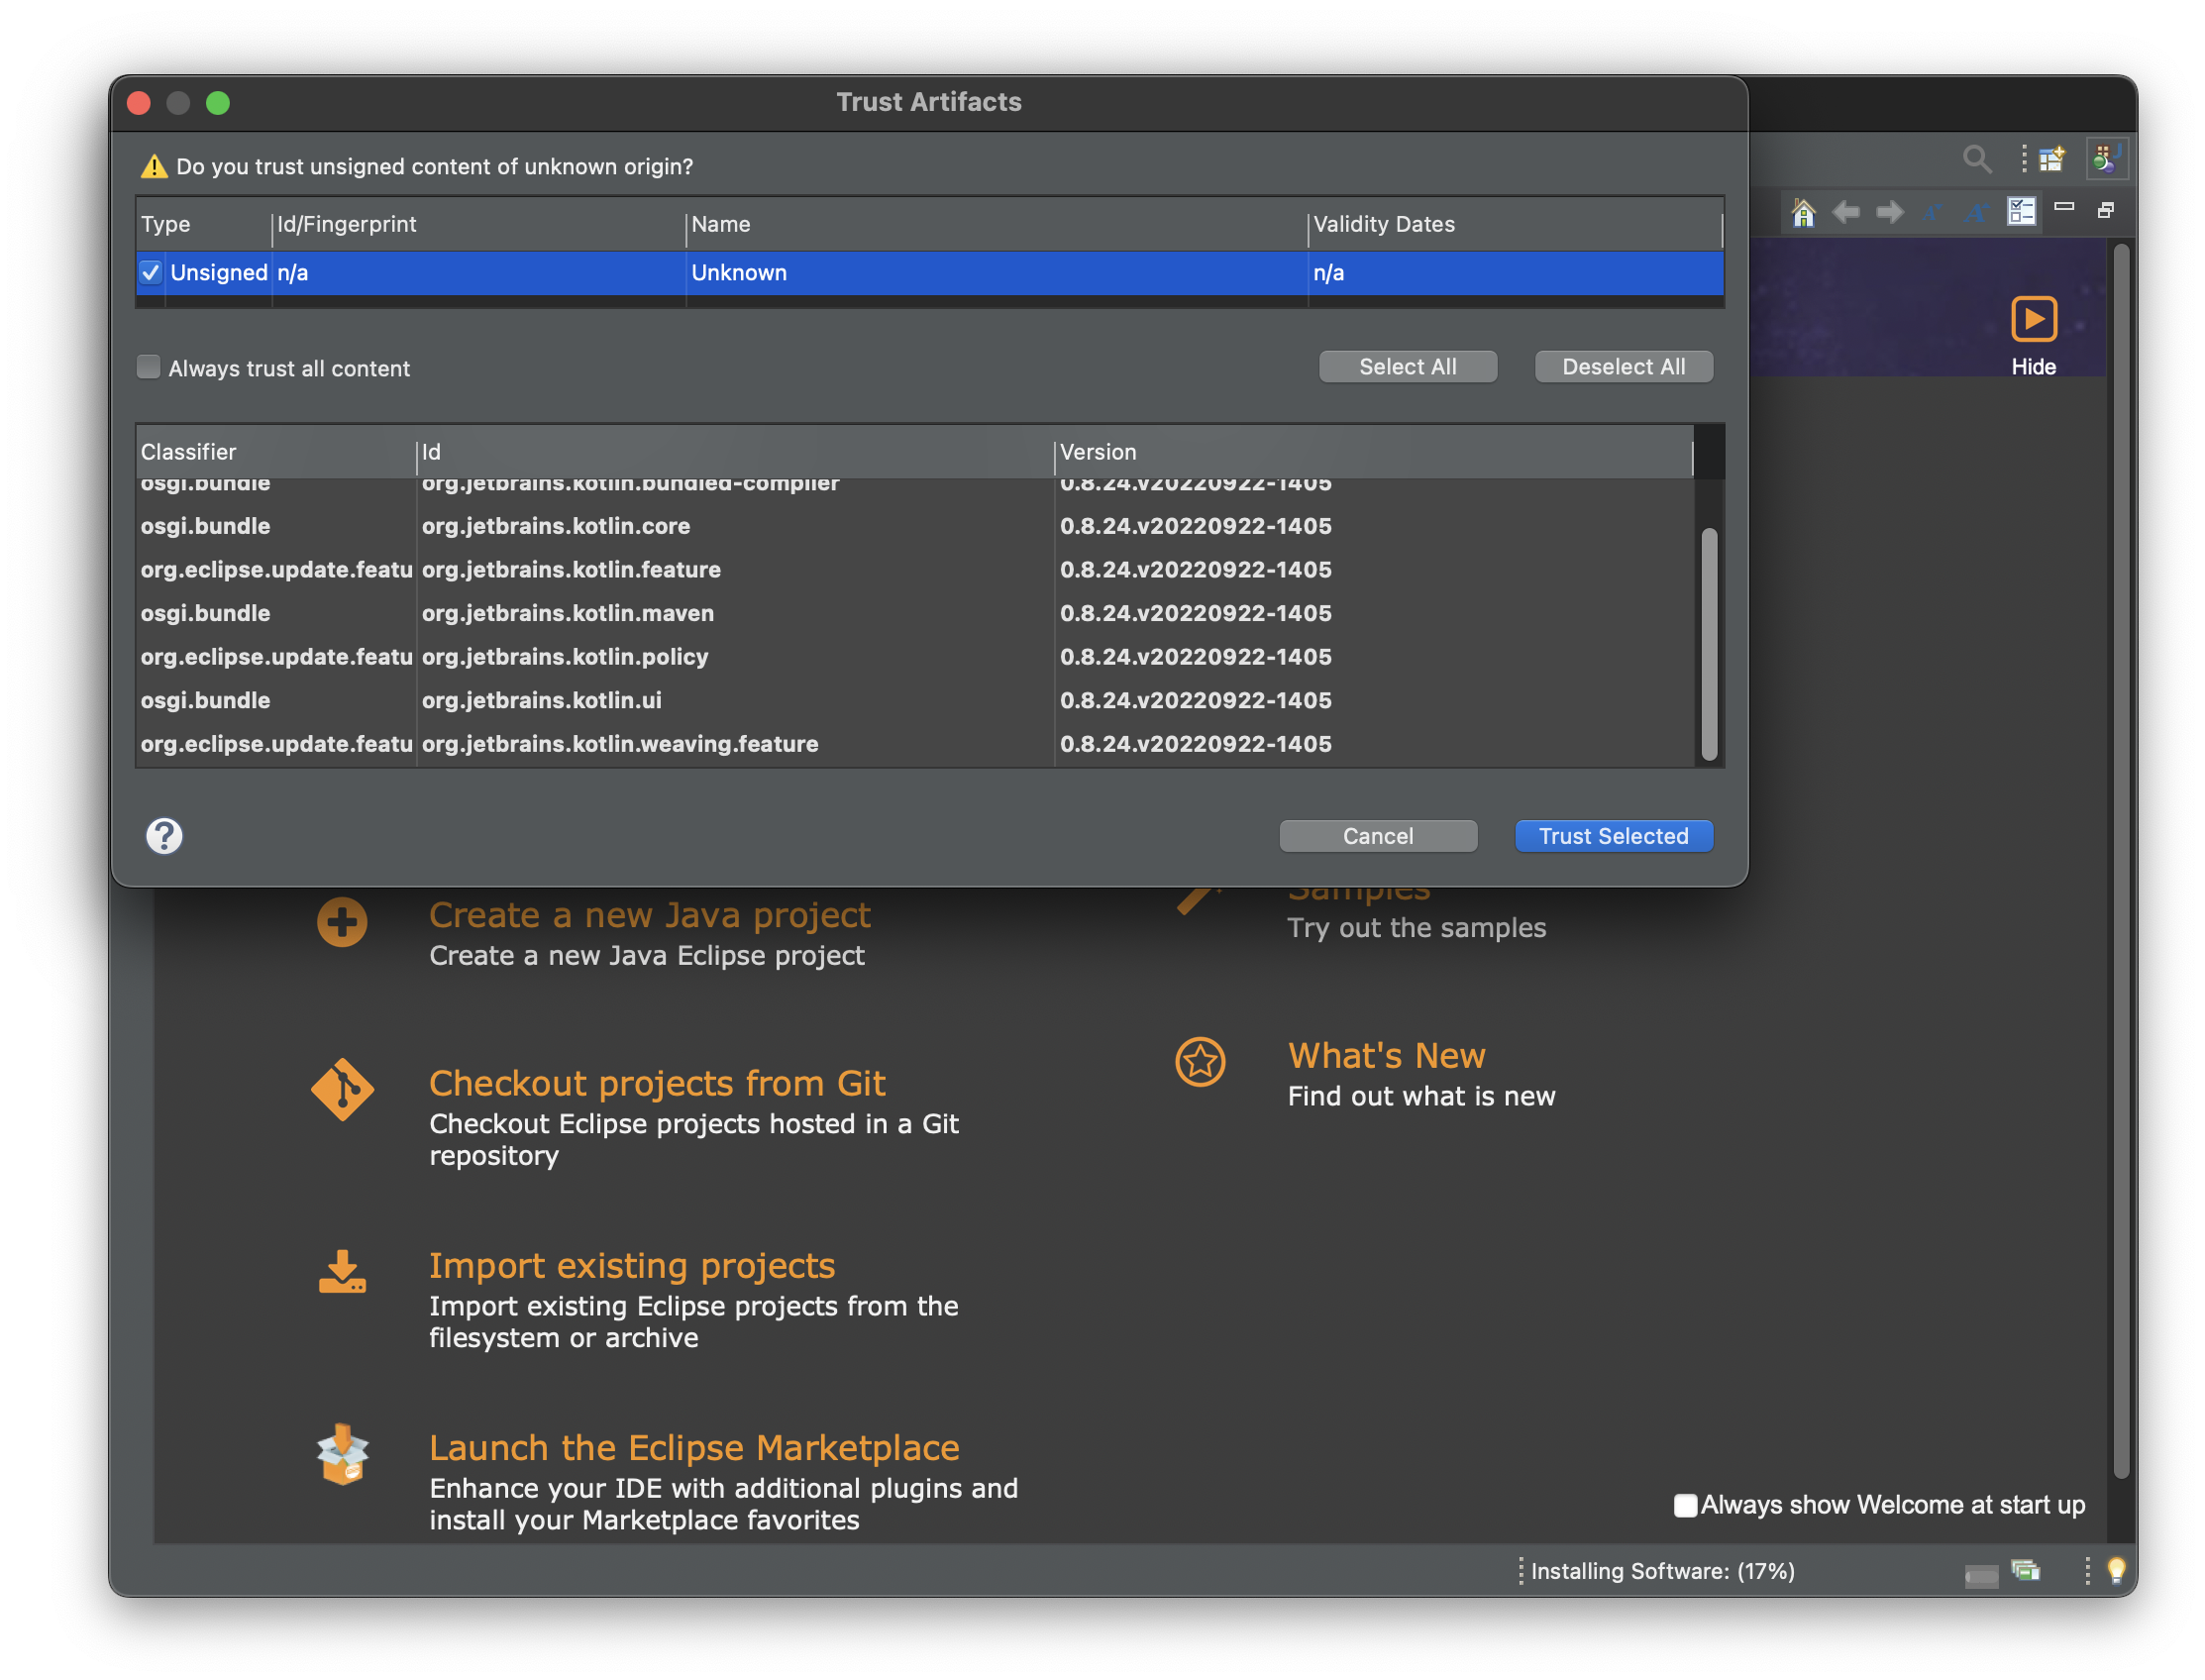Click the enlarge font size icon
This screenshot has width=2205, height=1680.
pos(1975,212)
